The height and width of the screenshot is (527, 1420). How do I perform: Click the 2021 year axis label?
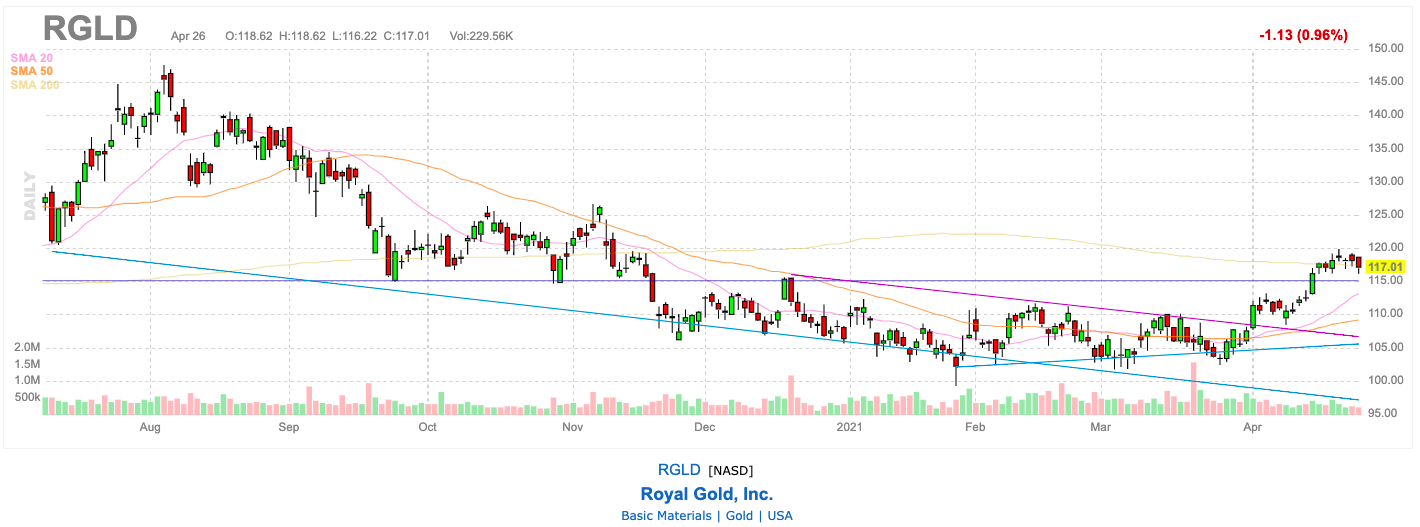[x=849, y=428]
